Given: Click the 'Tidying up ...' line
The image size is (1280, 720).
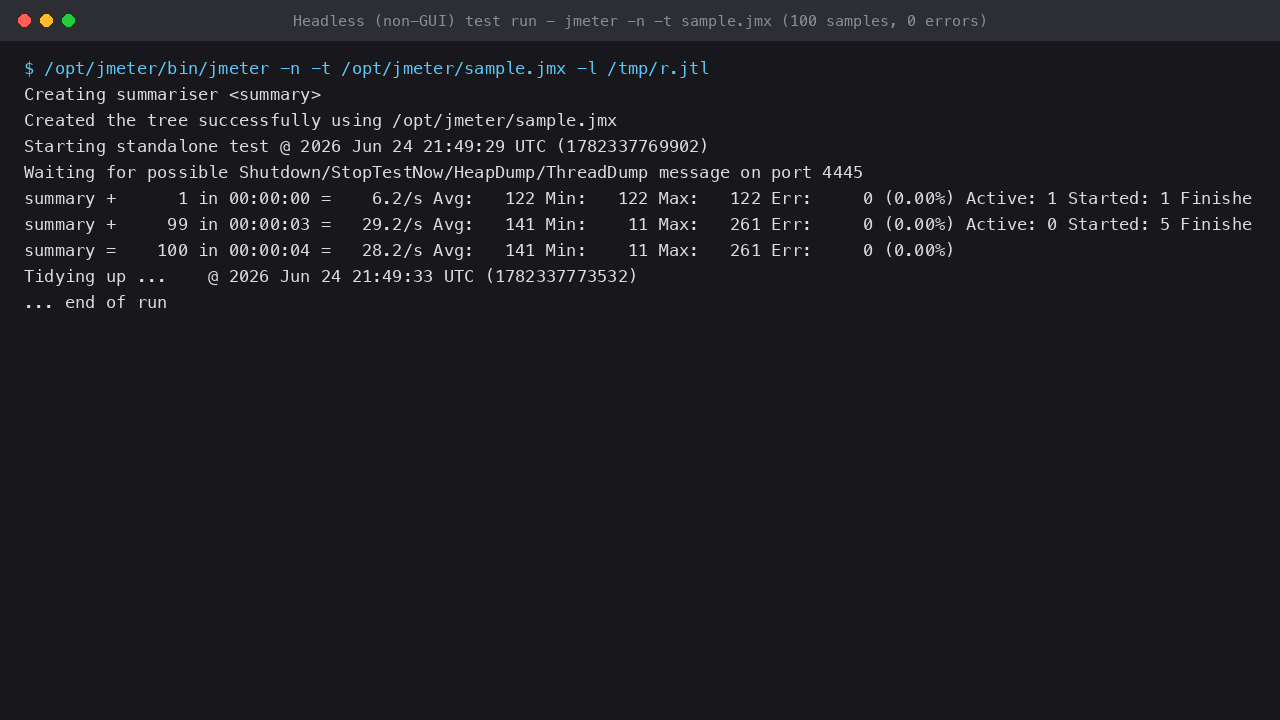Looking at the screenshot, I should (331, 276).
